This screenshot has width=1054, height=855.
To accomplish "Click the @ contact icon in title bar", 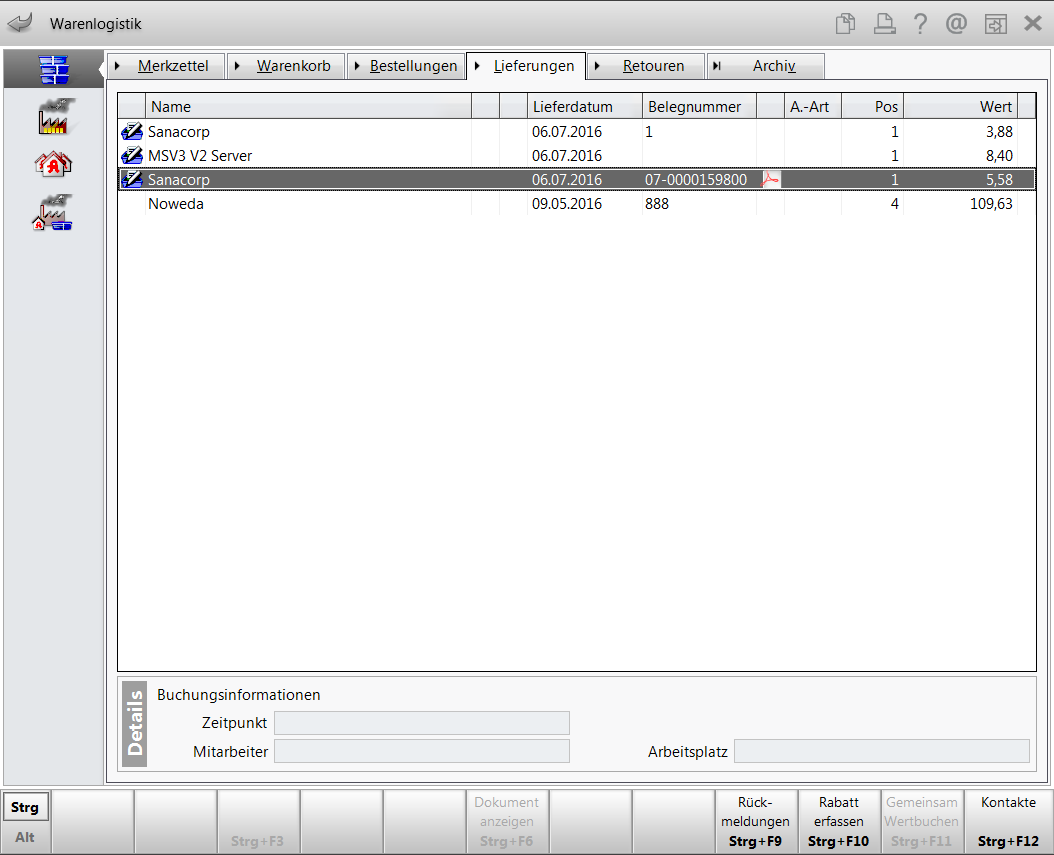I will [957, 24].
